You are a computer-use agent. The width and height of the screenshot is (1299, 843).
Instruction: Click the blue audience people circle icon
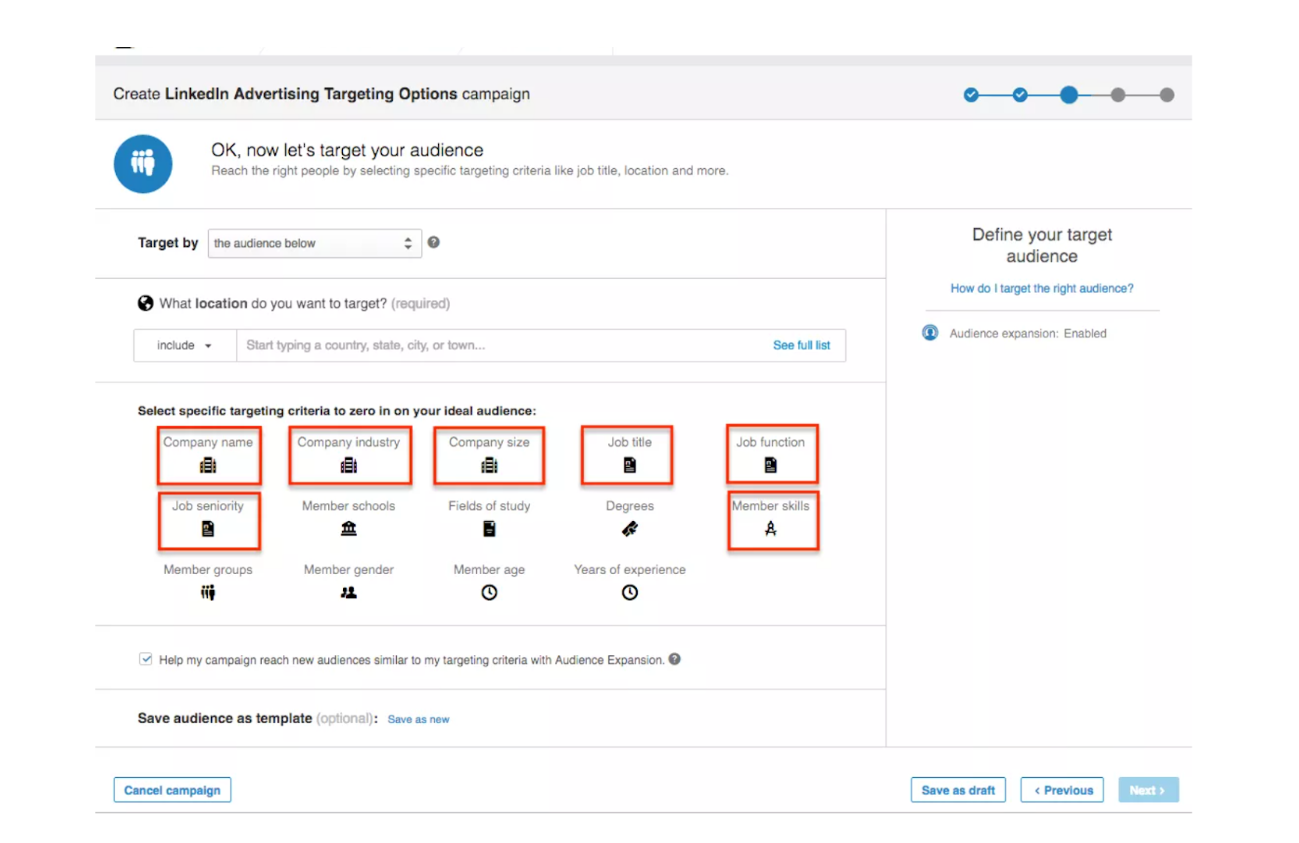[x=143, y=164]
